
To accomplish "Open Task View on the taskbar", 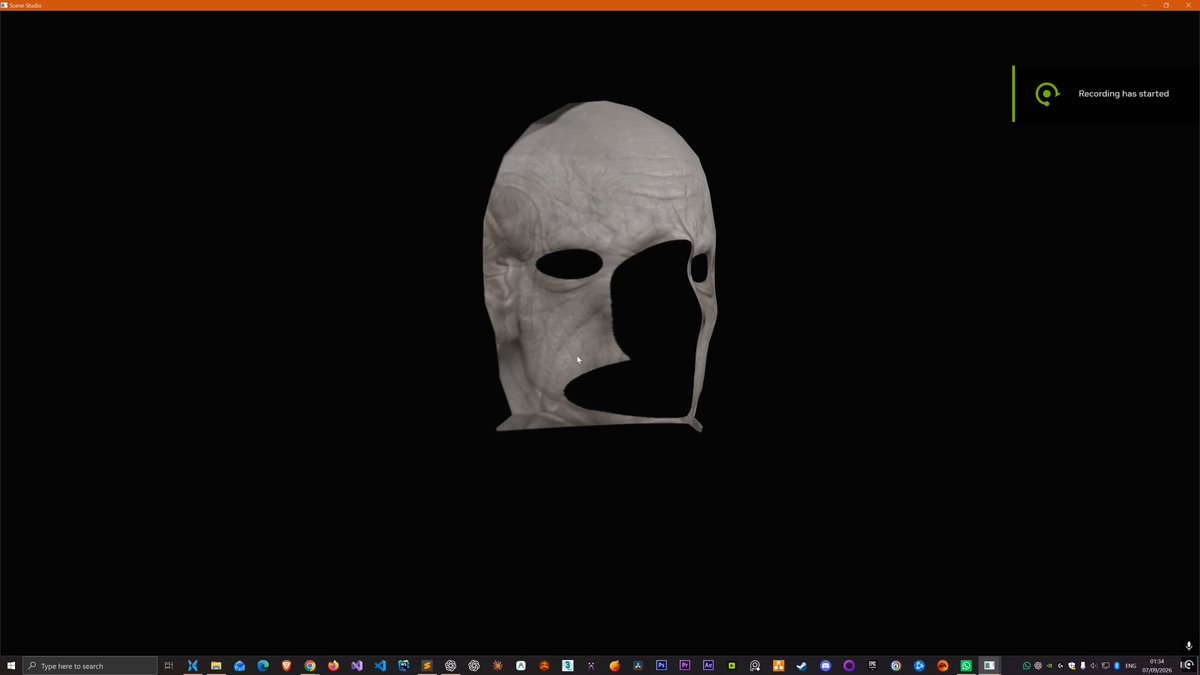I will pyautogui.click(x=169, y=666).
